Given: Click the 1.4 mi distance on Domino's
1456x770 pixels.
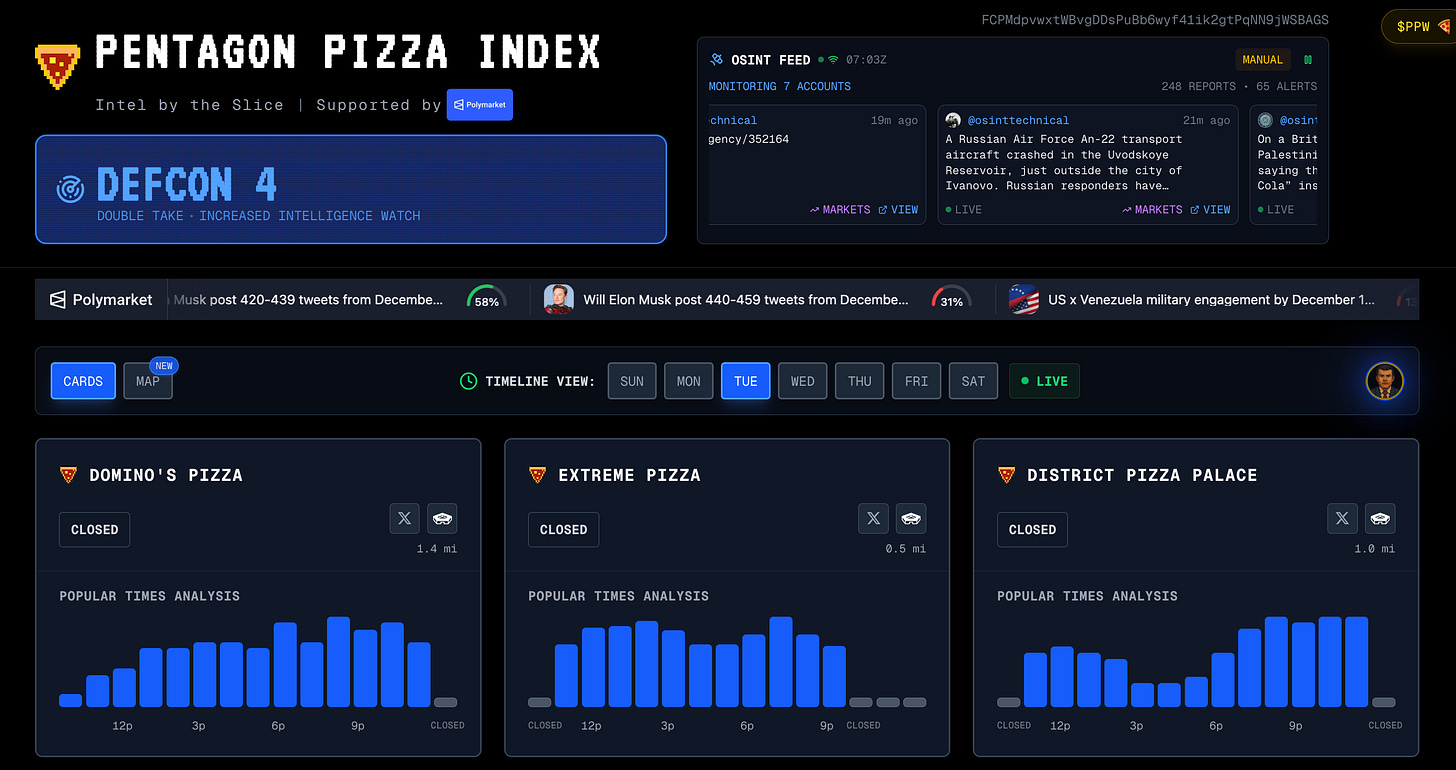Looking at the screenshot, I should coord(437,549).
